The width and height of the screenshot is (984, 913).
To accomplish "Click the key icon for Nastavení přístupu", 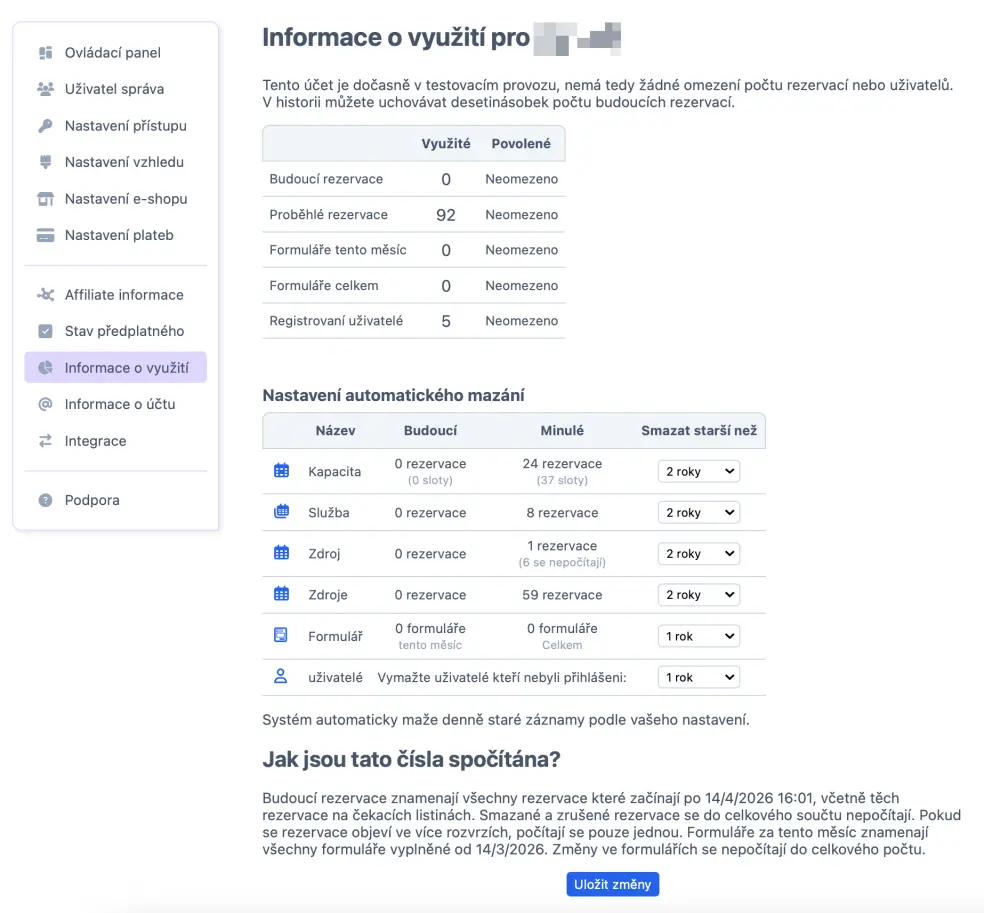I will pos(45,126).
